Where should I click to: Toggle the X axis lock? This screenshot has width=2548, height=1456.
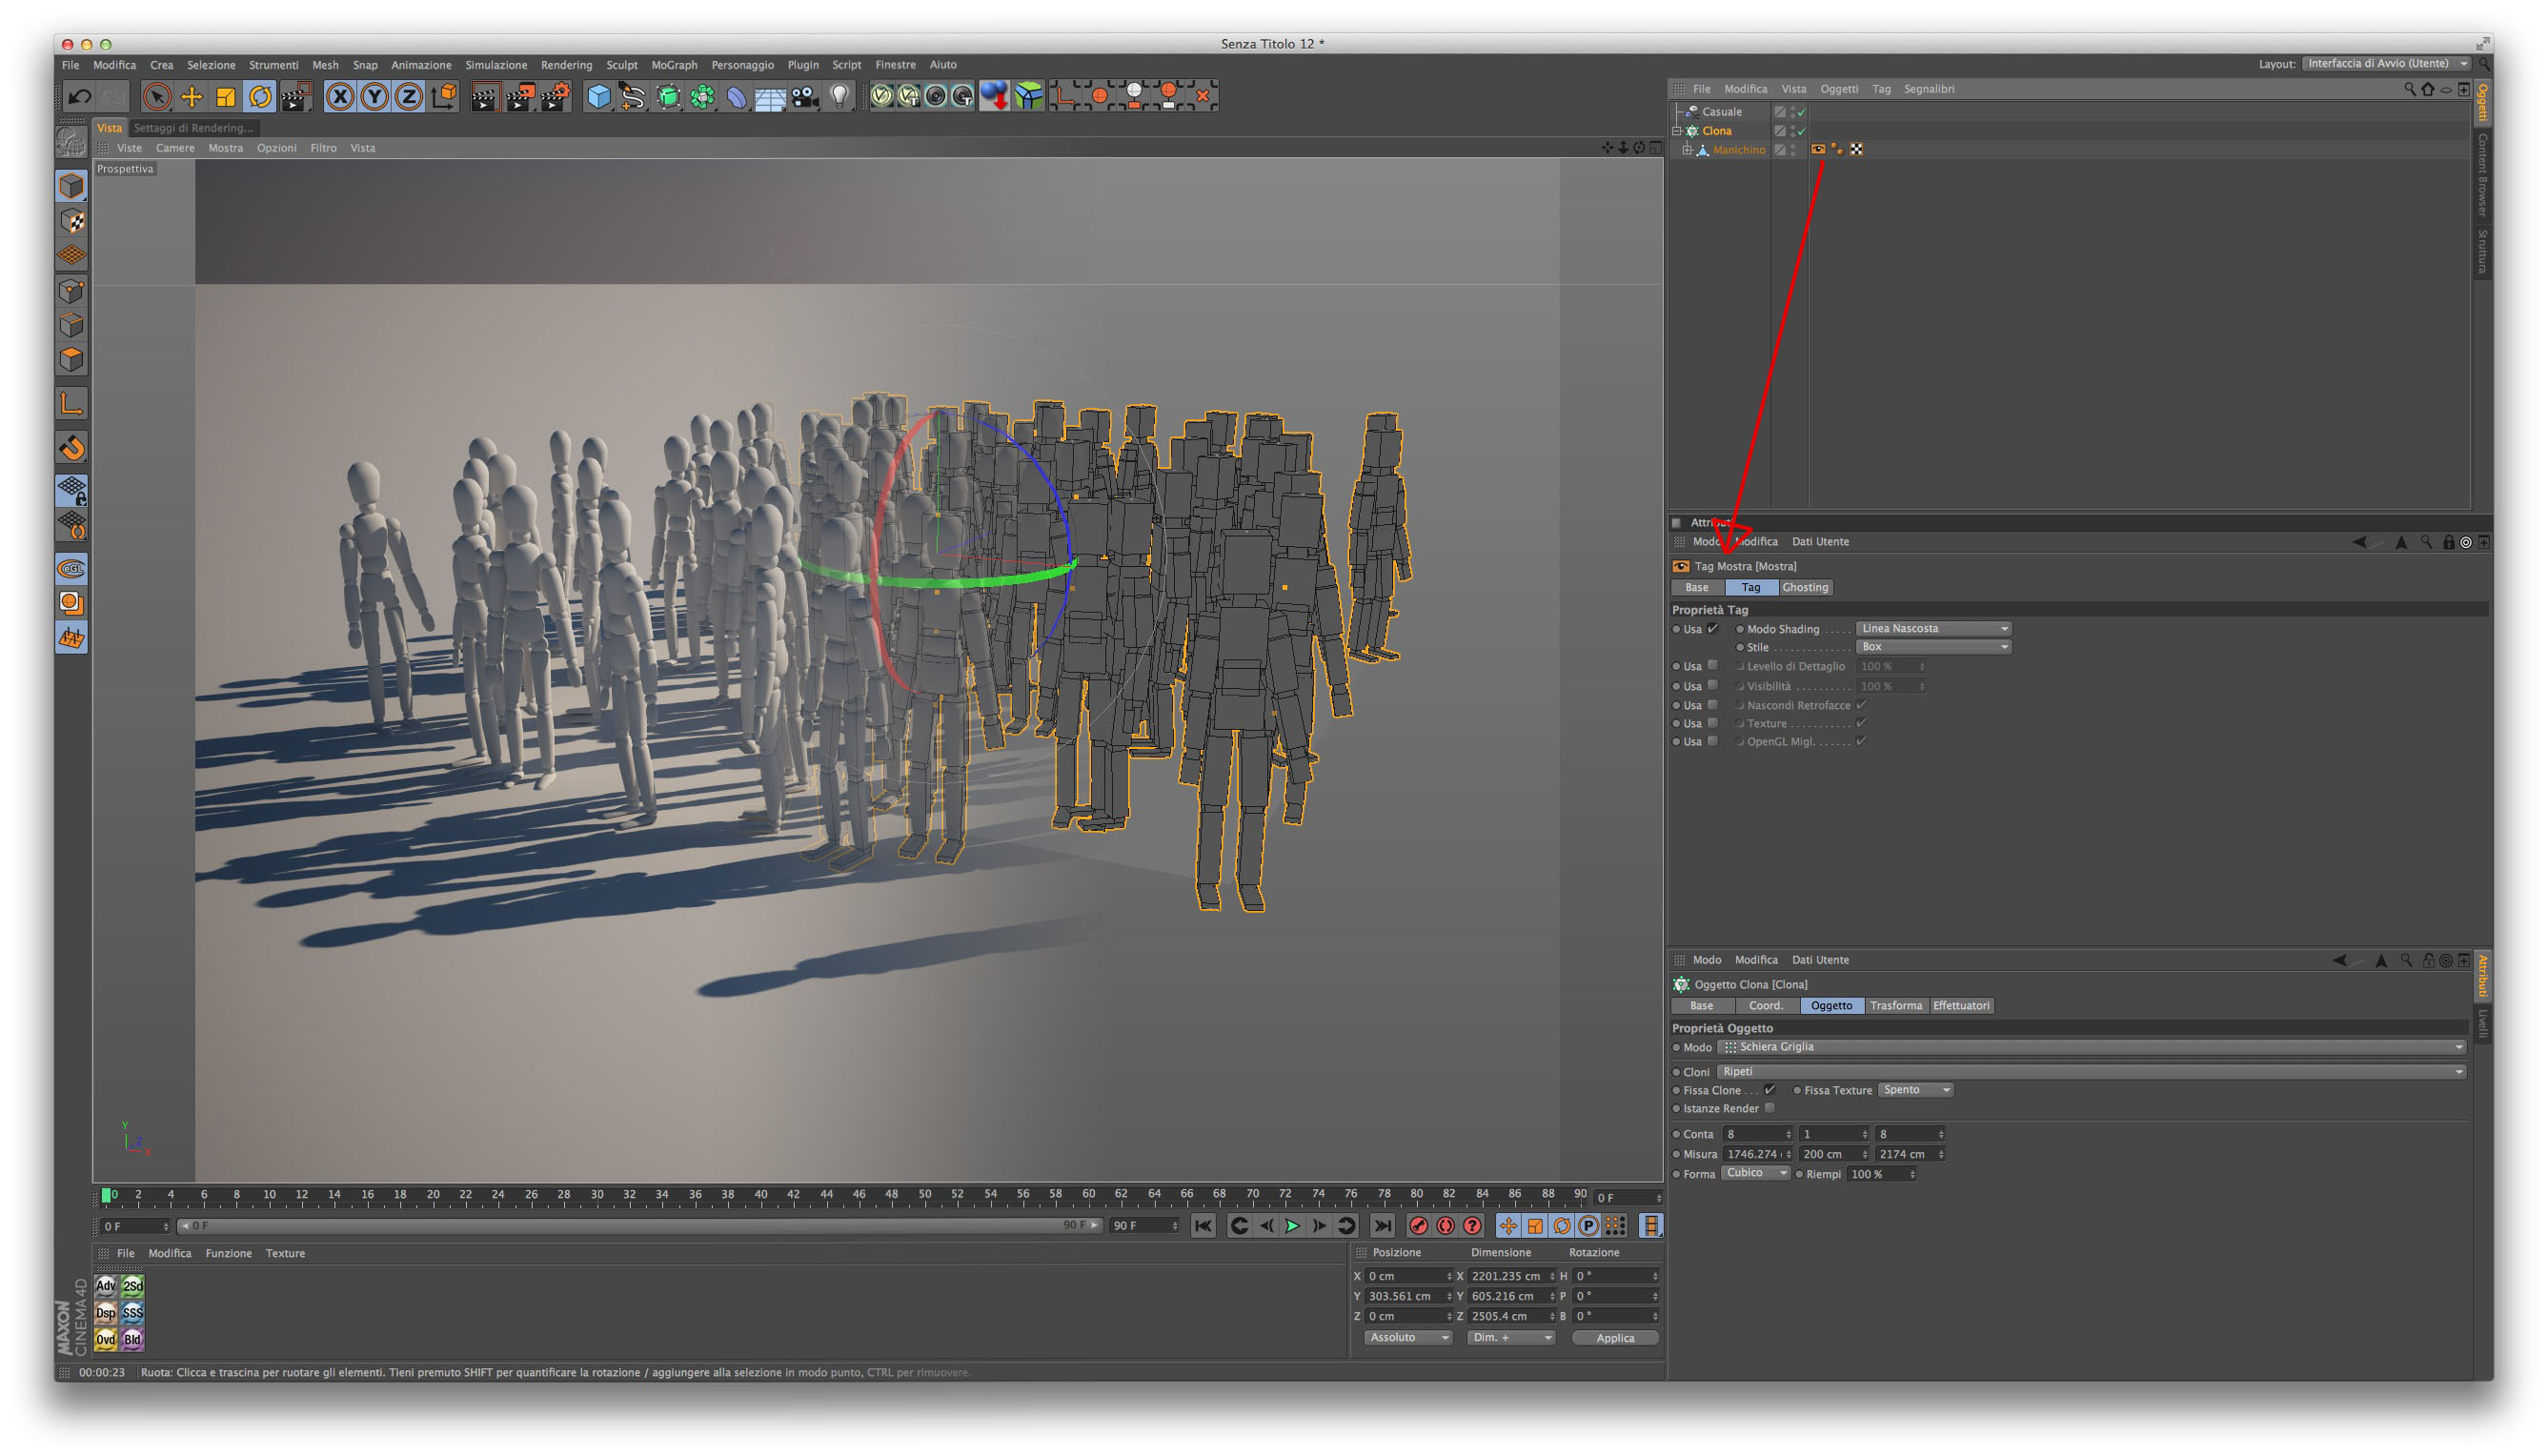pos(340,97)
